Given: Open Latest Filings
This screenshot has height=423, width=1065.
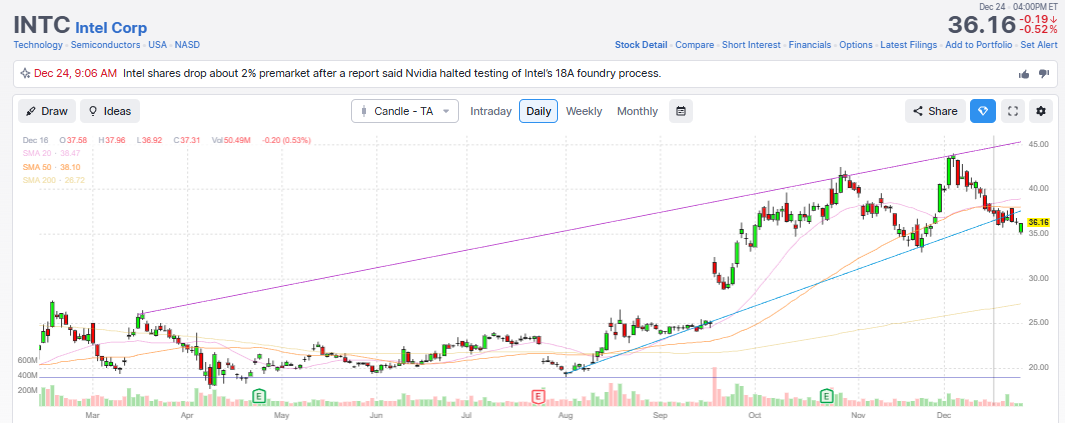Looking at the screenshot, I should coord(909,45).
